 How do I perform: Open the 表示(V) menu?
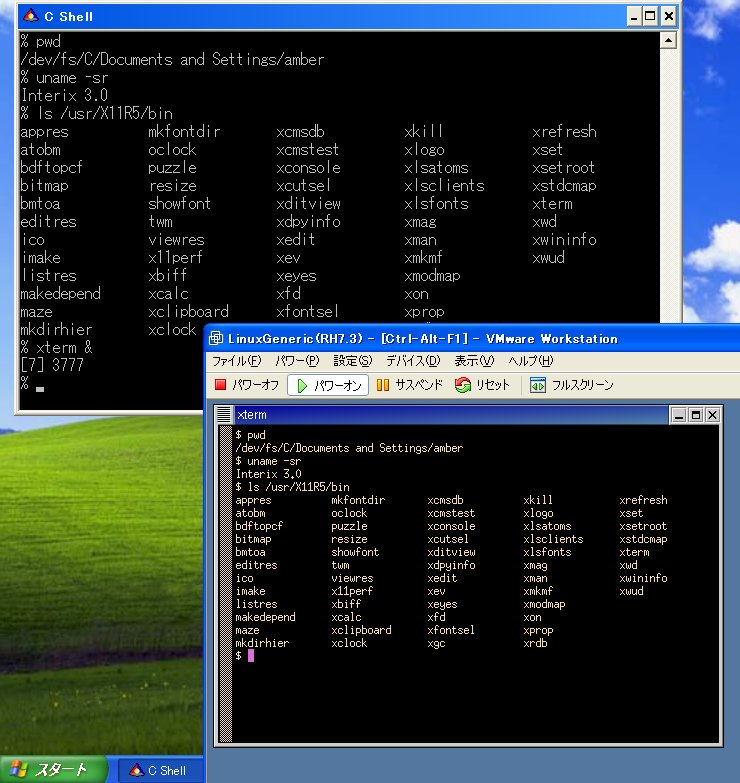click(x=474, y=361)
